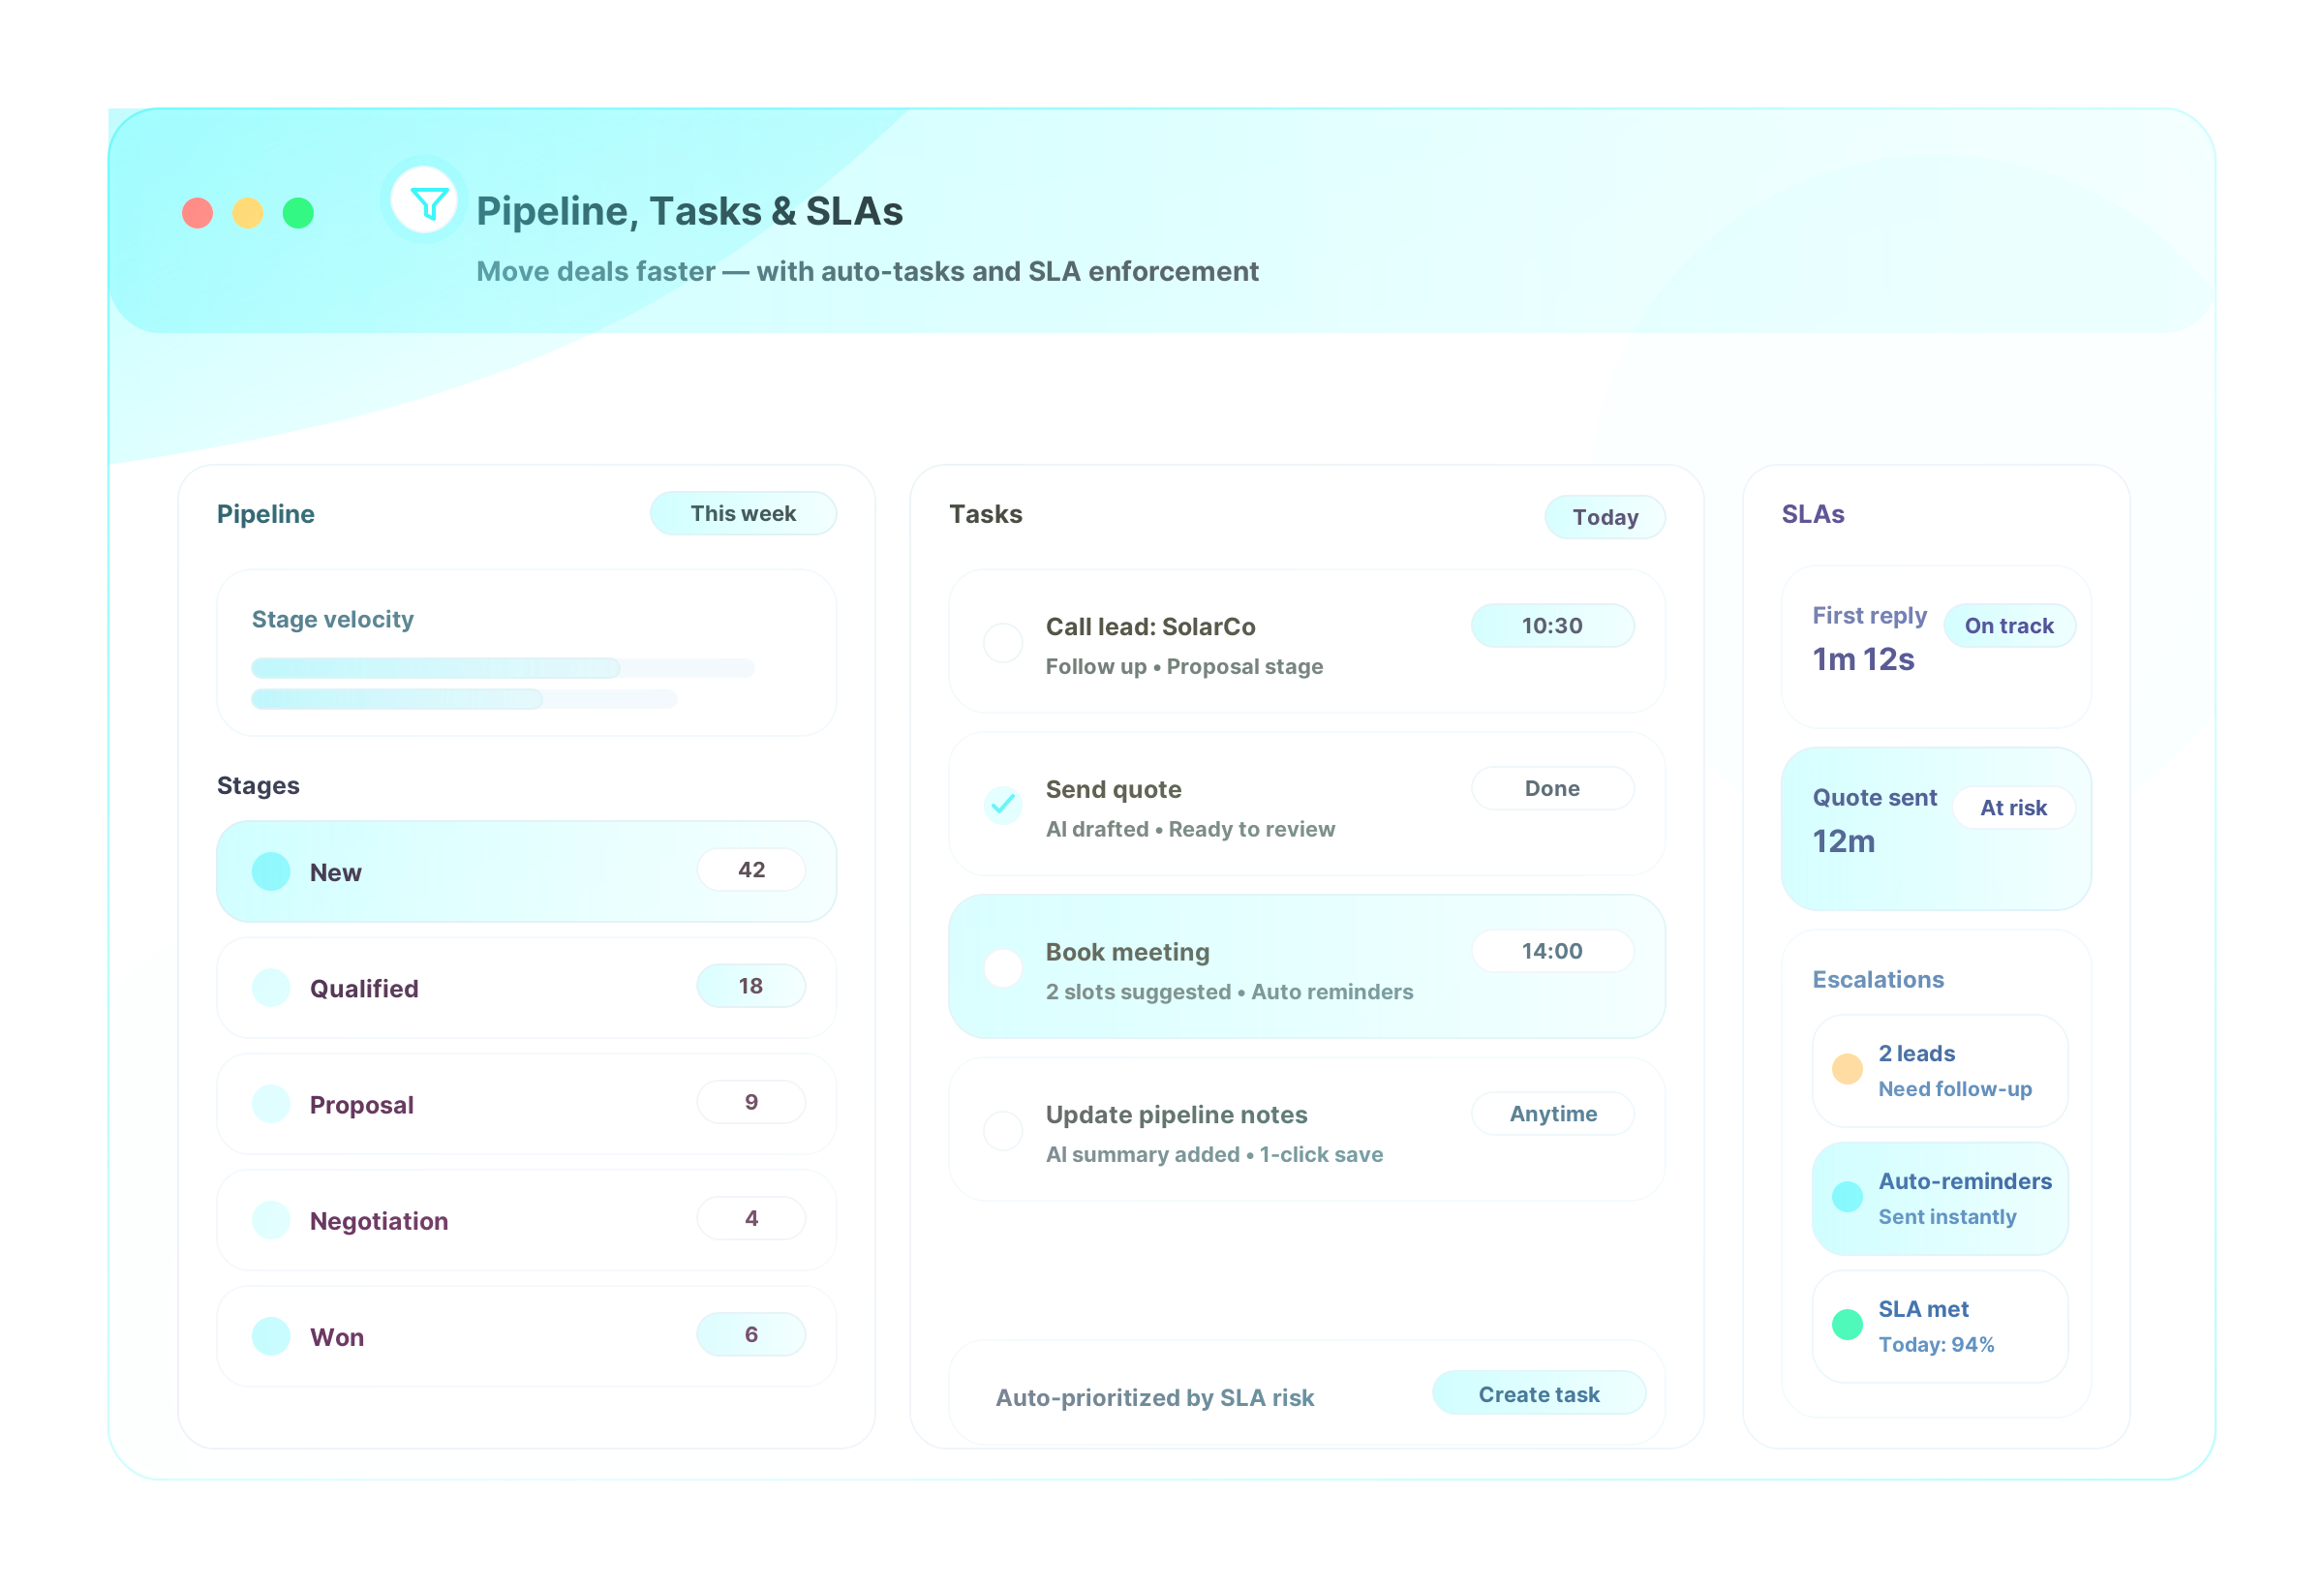
Task: Open the Anytime schedule selector
Action: click(x=1552, y=1113)
